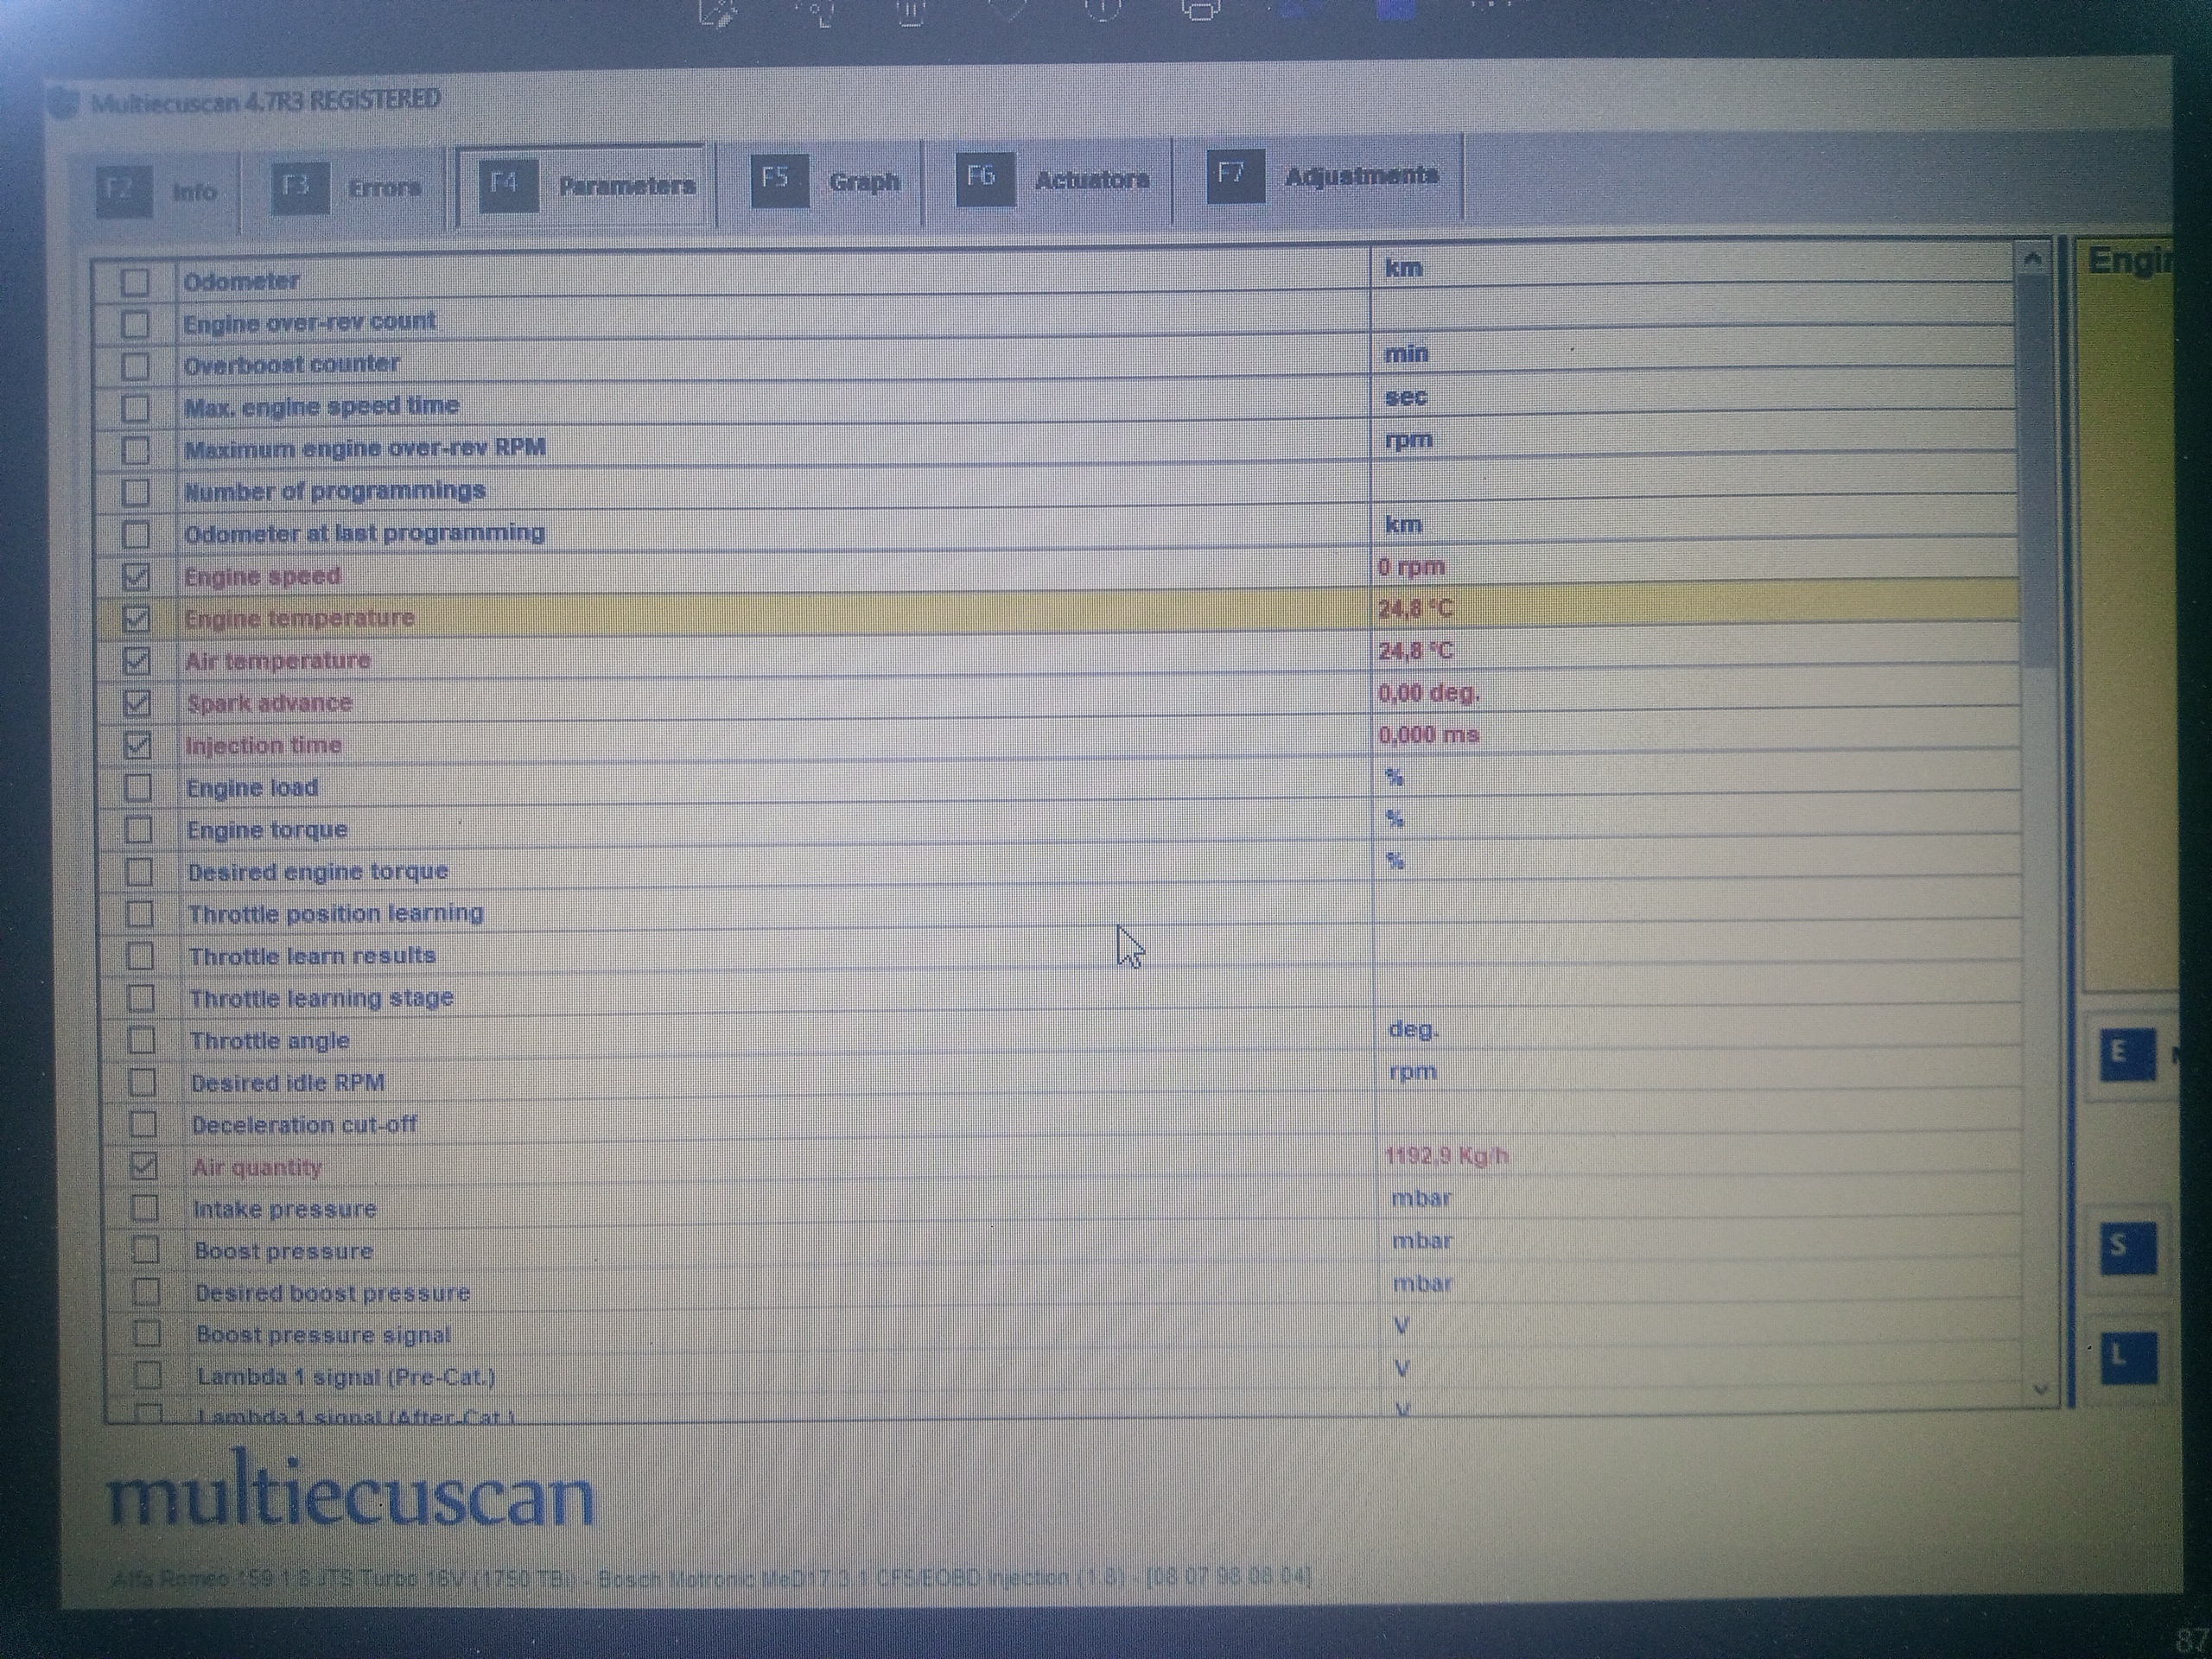Click the parameter list scrollbar thumb

pos(2034,470)
